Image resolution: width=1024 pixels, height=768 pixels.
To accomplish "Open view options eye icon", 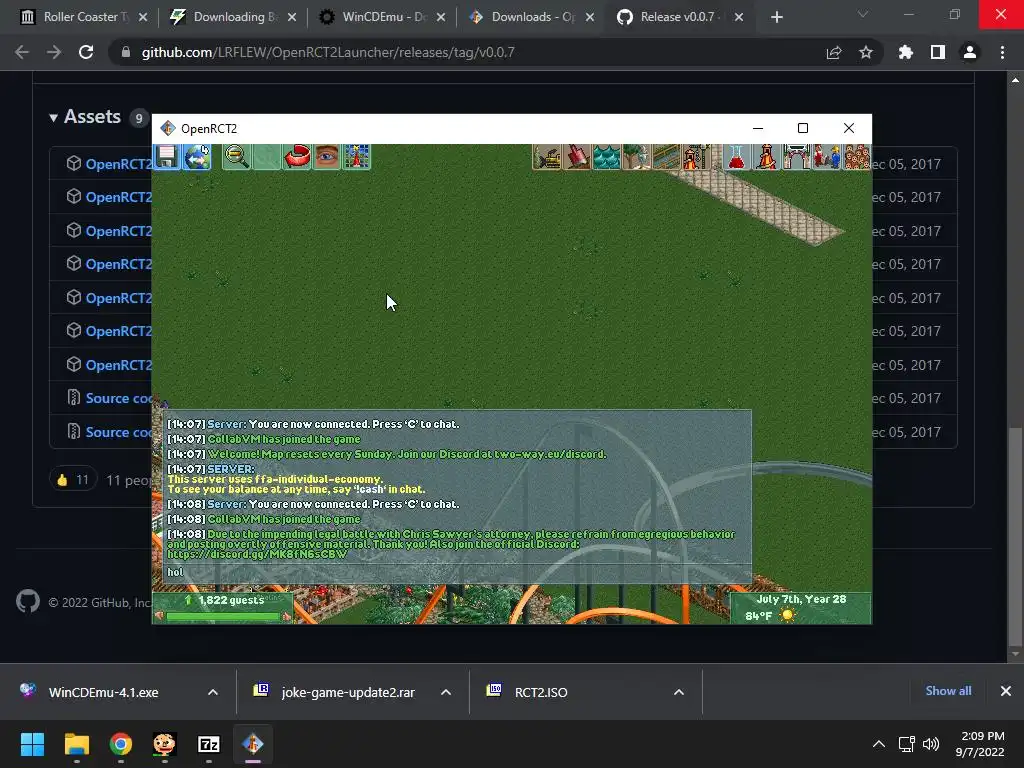I will (327, 157).
